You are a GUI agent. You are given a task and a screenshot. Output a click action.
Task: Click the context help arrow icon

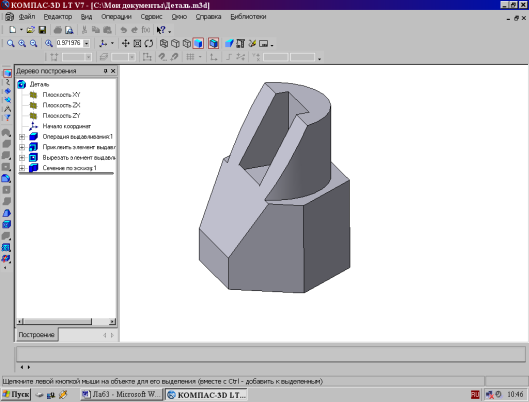161,30
